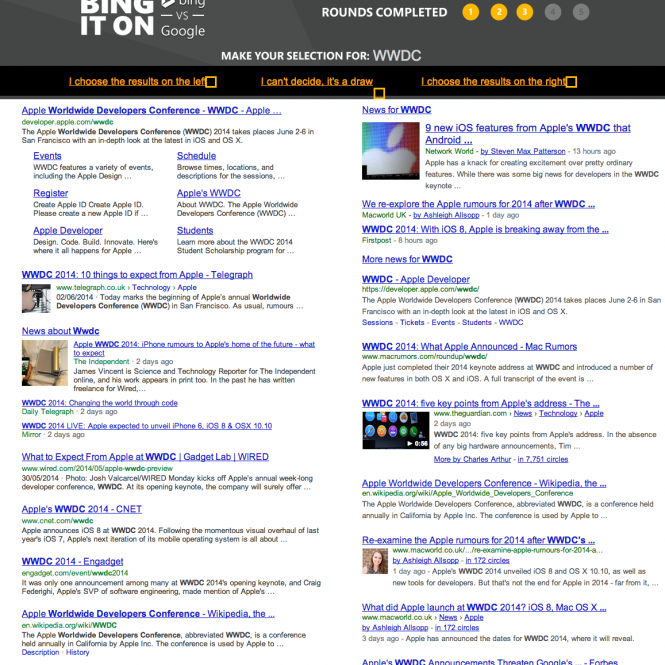This screenshot has height=665, width=665.
Task: Click the round 3 completed circle
Action: [x=525, y=12]
